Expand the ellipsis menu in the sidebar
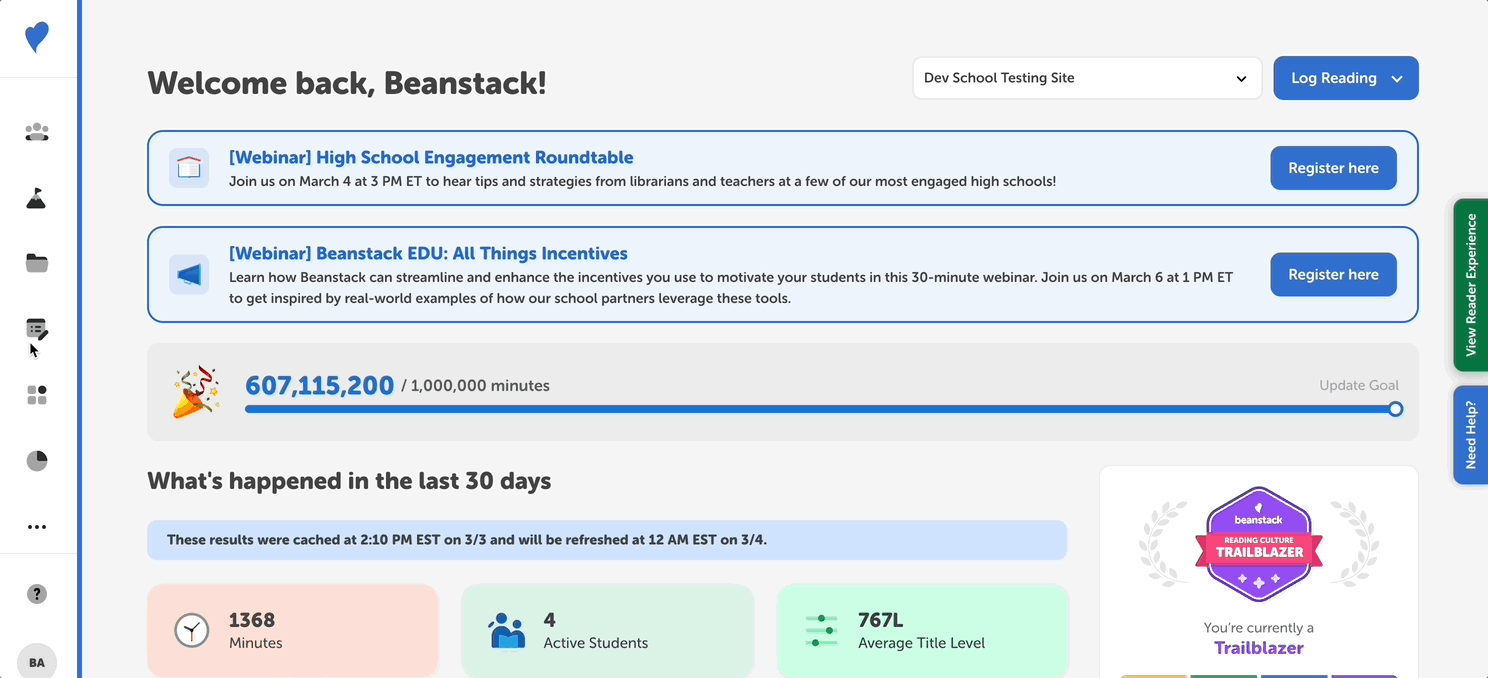 [x=37, y=527]
